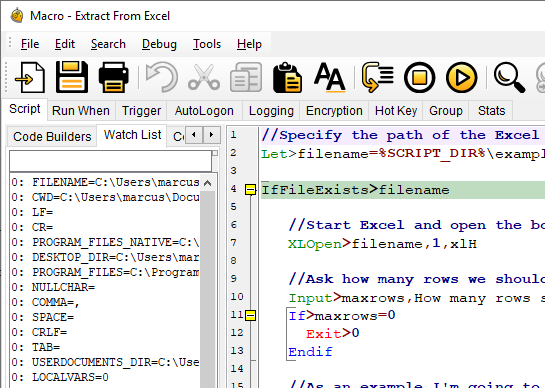Click the Let>filename code line
Screen dimensions: 545x388
(x=403, y=153)
